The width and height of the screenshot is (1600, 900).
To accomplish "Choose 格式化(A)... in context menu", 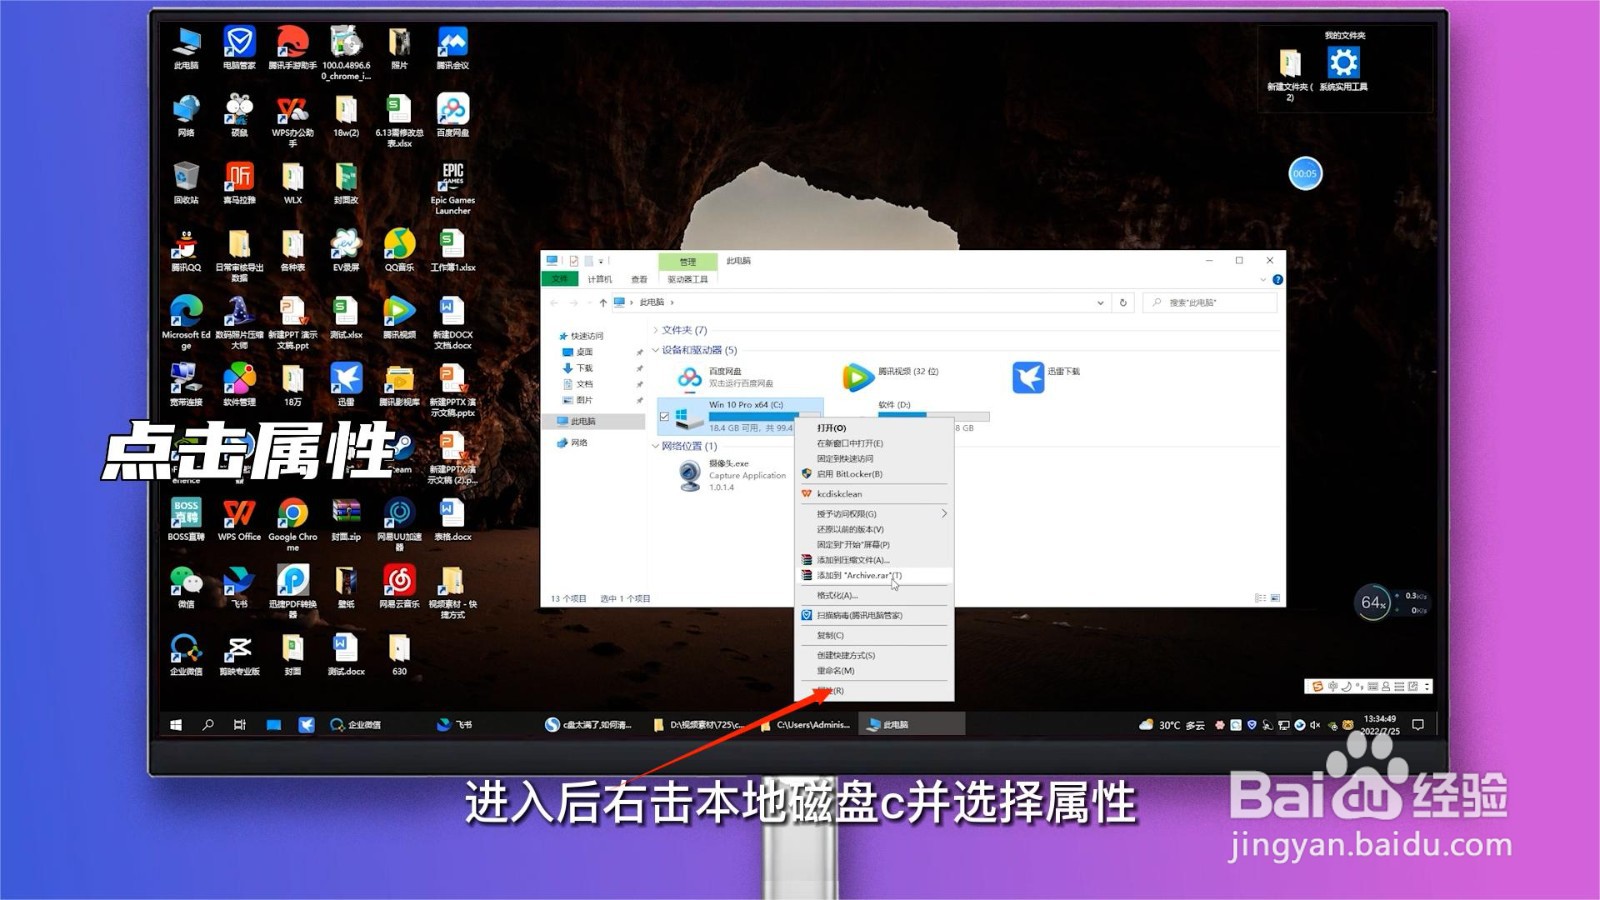I will click(x=874, y=595).
